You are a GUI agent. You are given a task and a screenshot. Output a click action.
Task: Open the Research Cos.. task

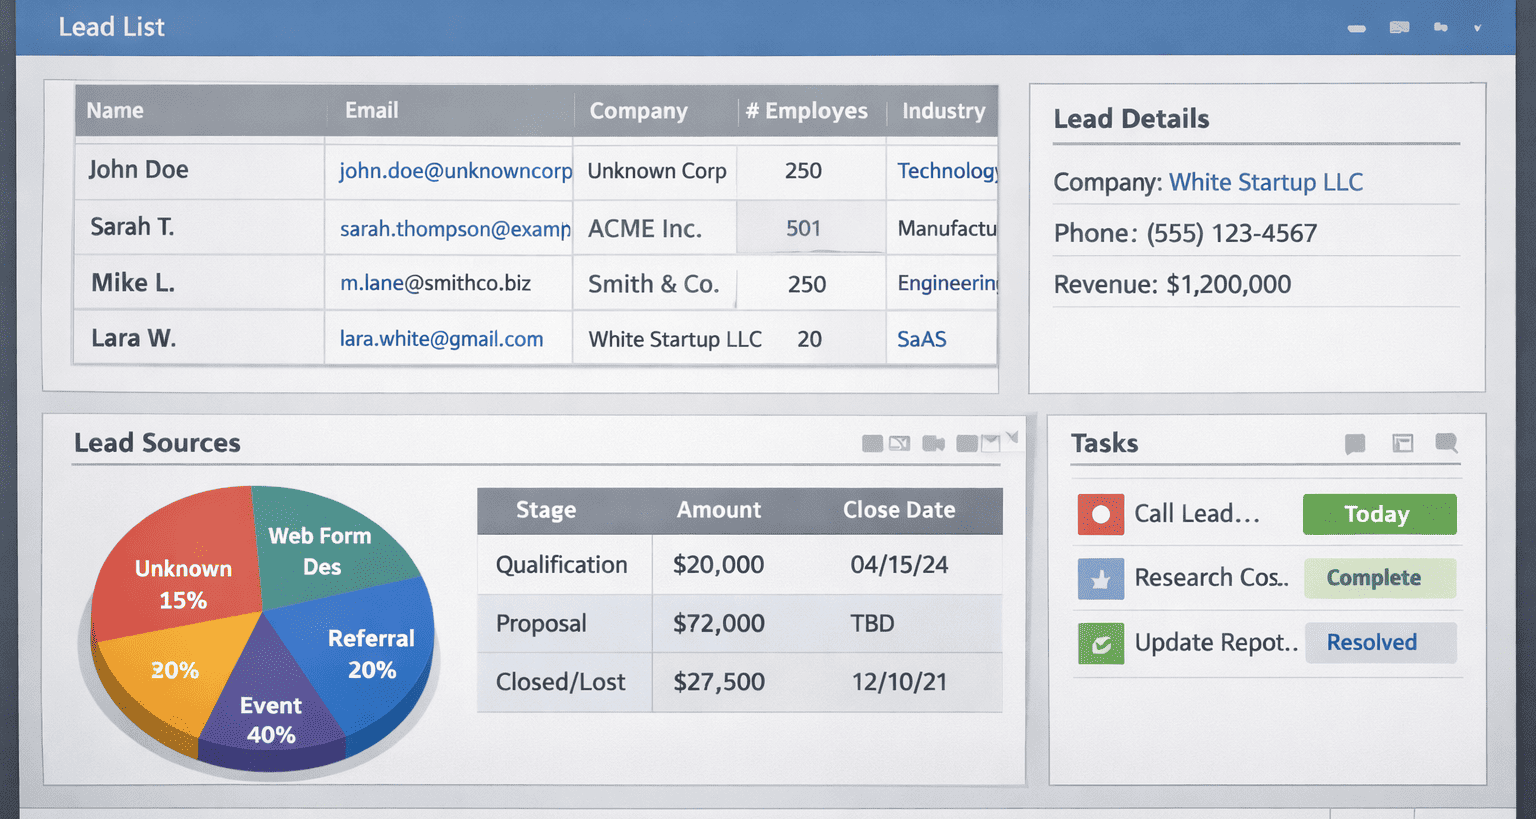(1211, 578)
